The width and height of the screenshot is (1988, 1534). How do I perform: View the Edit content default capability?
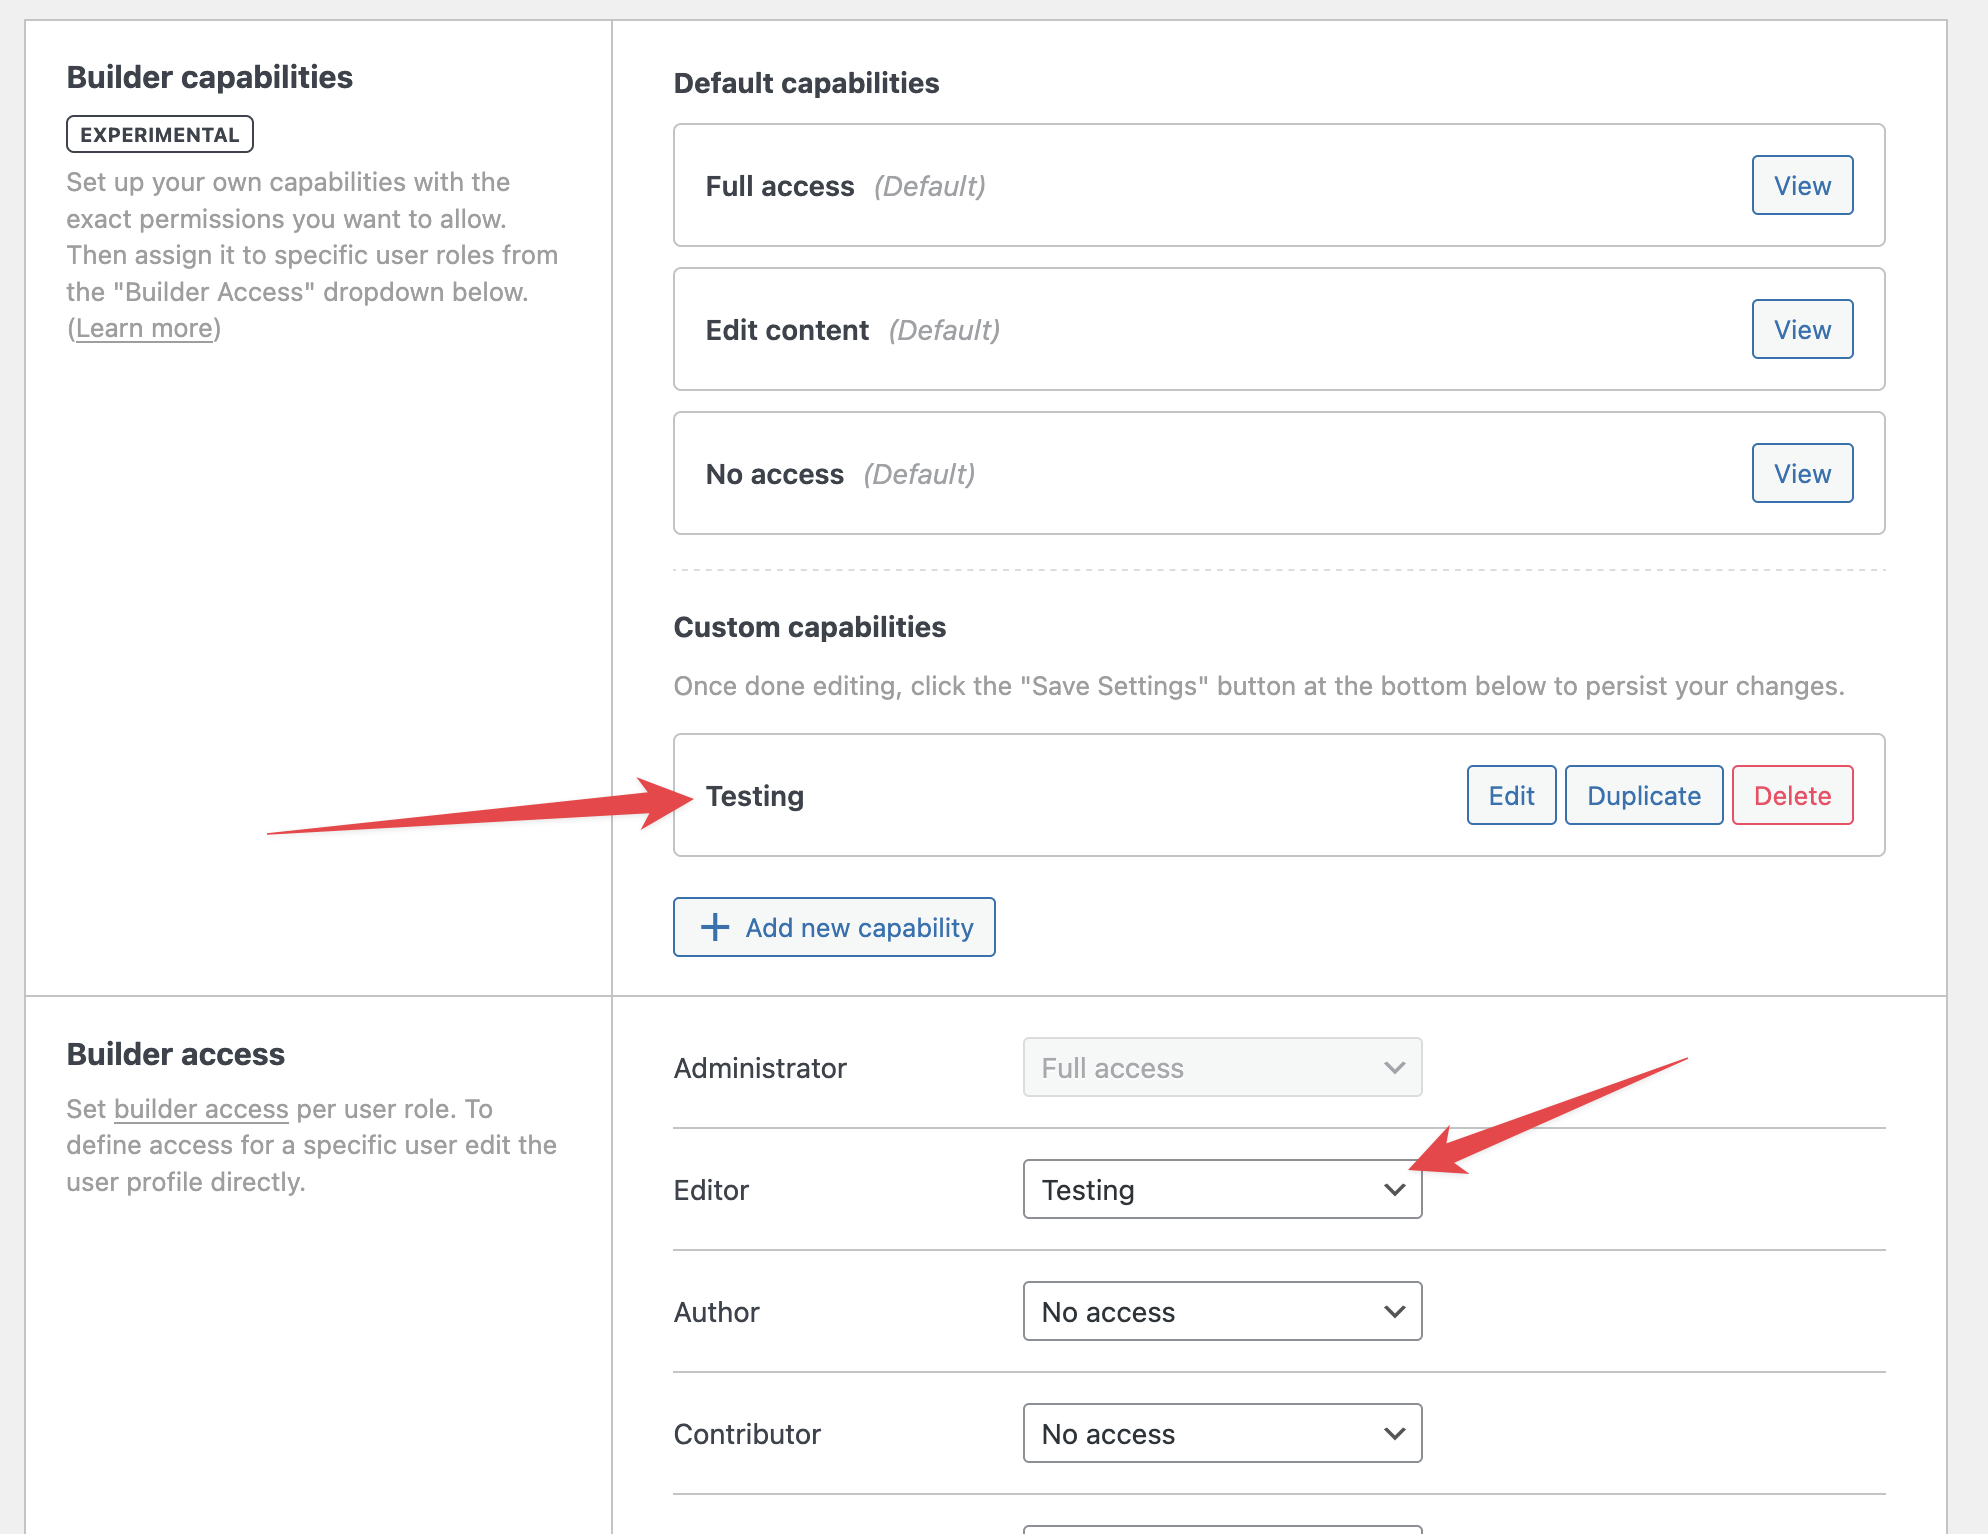pyautogui.click(x=1801, y=329)
